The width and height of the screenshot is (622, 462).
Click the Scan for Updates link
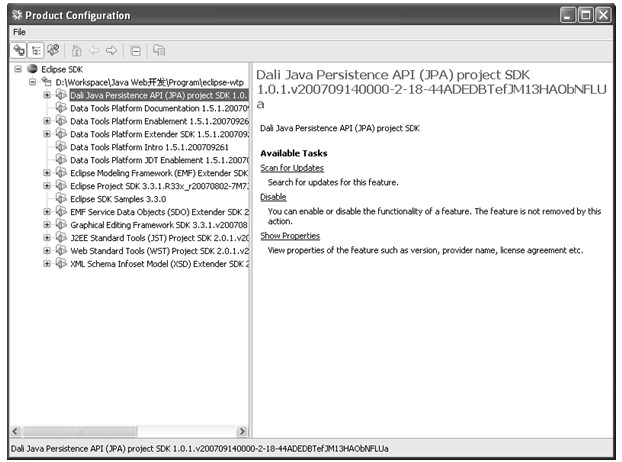292,168
